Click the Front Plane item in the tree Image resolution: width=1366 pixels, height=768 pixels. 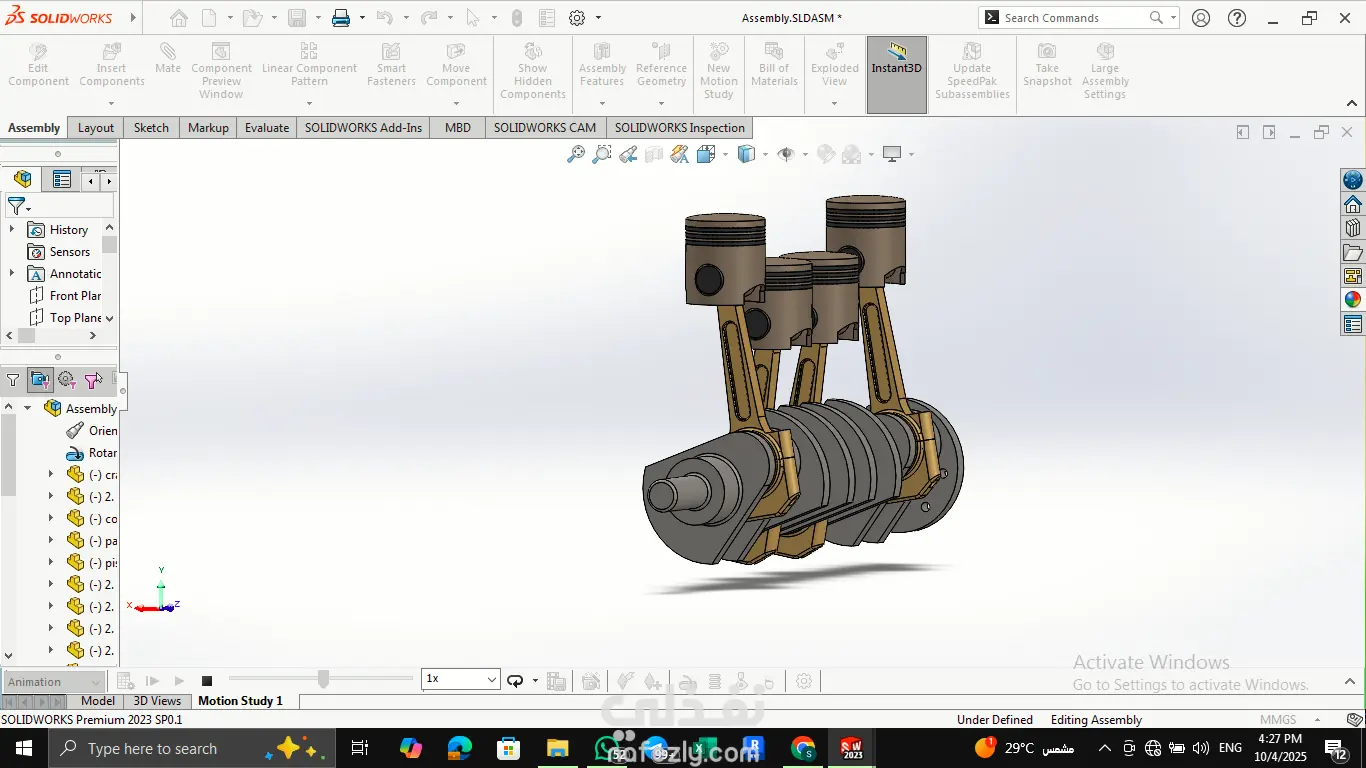(x=75, y=296)
